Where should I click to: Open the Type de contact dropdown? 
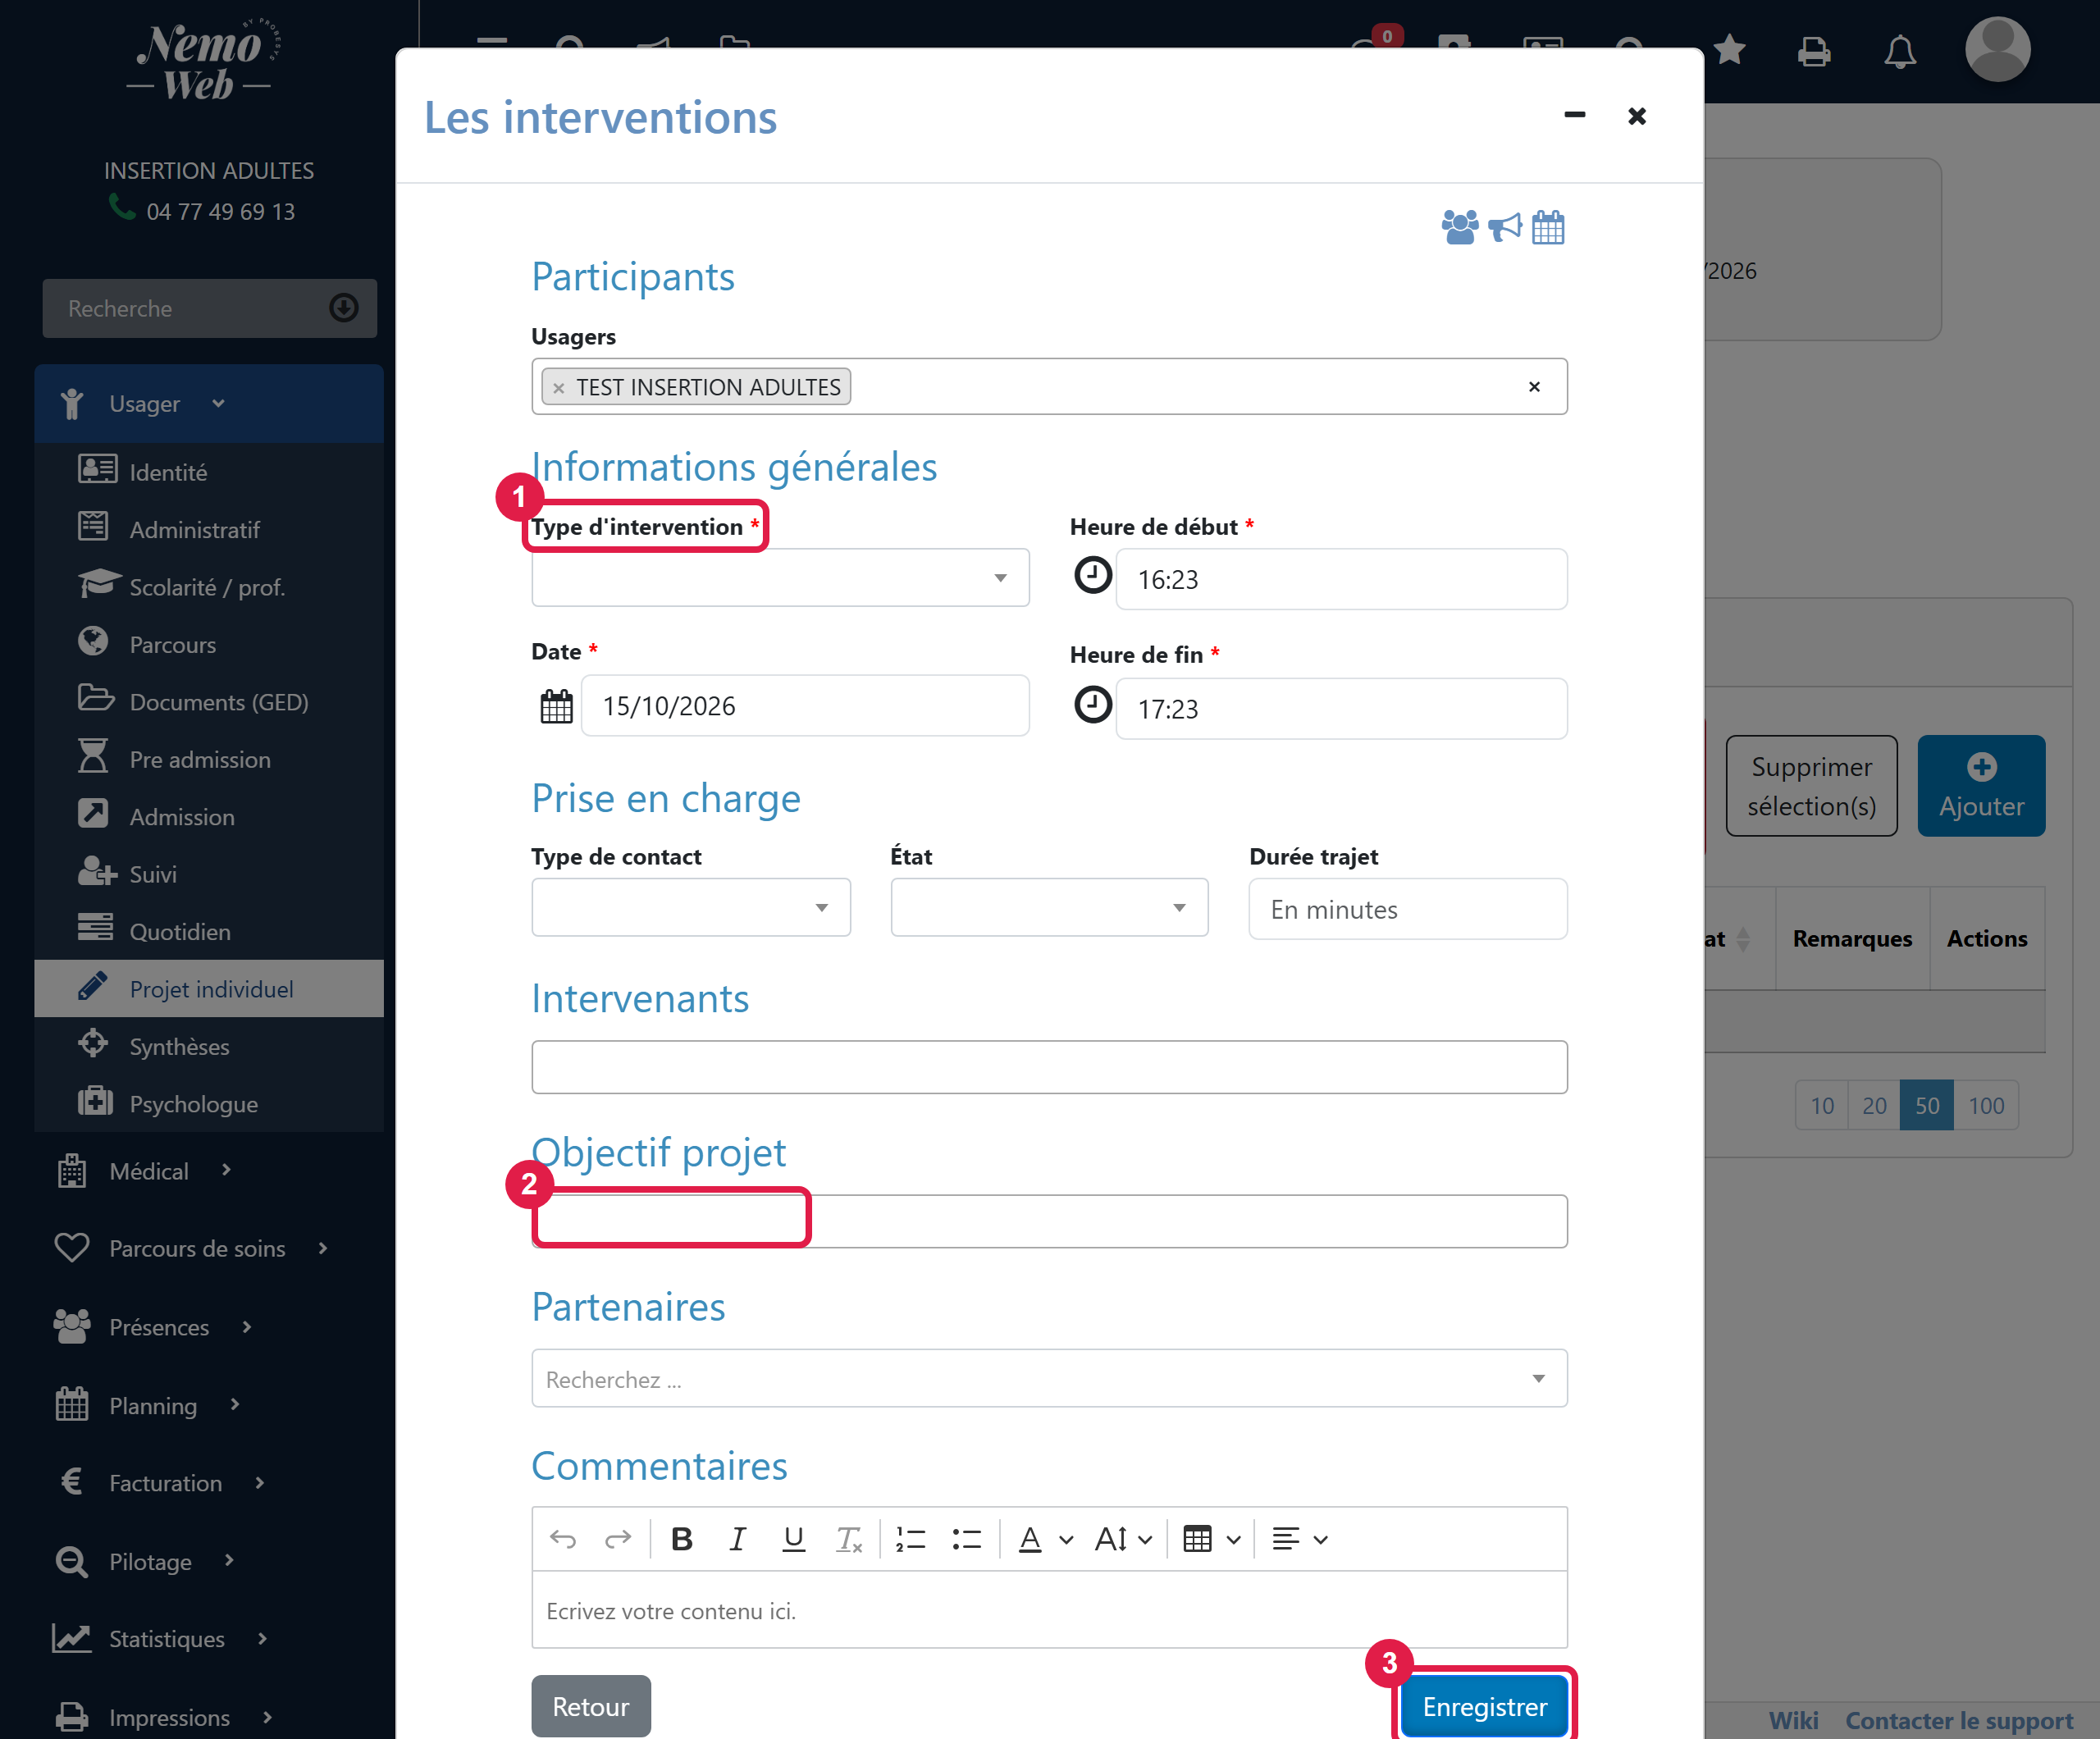(x=691, y=907)
